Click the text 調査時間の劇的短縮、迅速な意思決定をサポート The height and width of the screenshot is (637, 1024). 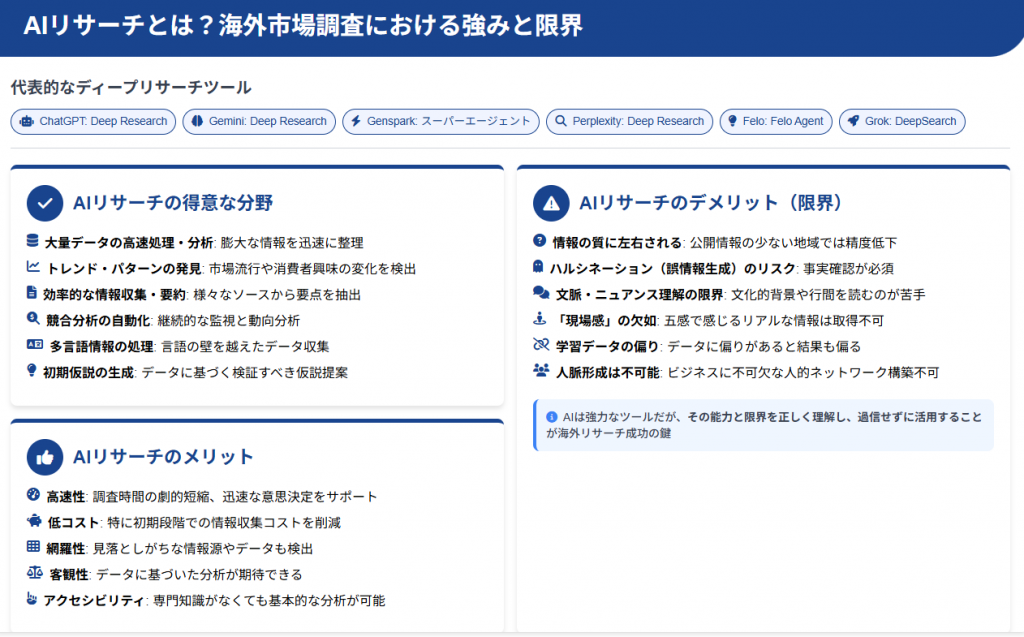pyautogui.click(x=235, y=497)
